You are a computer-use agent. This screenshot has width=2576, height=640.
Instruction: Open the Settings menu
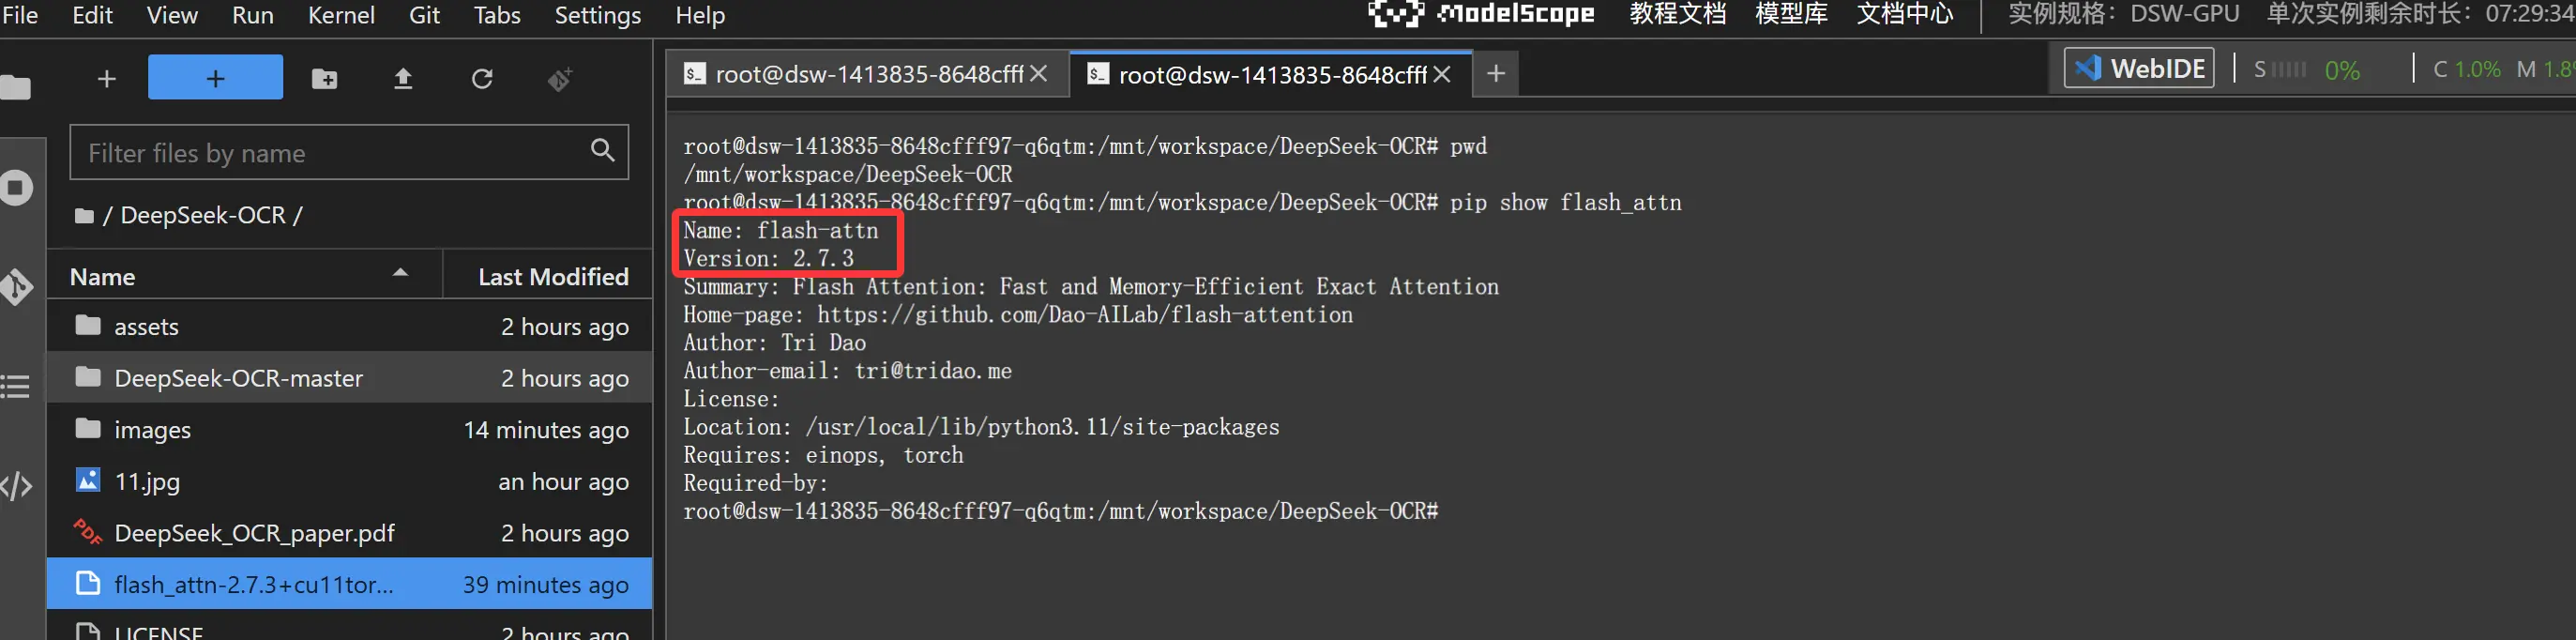(x=597, y=16)
